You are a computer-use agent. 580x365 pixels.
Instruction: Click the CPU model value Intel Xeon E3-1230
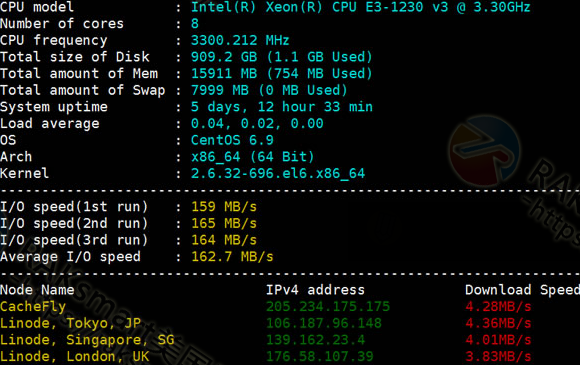pyautogui.click(x=361, y=7)
